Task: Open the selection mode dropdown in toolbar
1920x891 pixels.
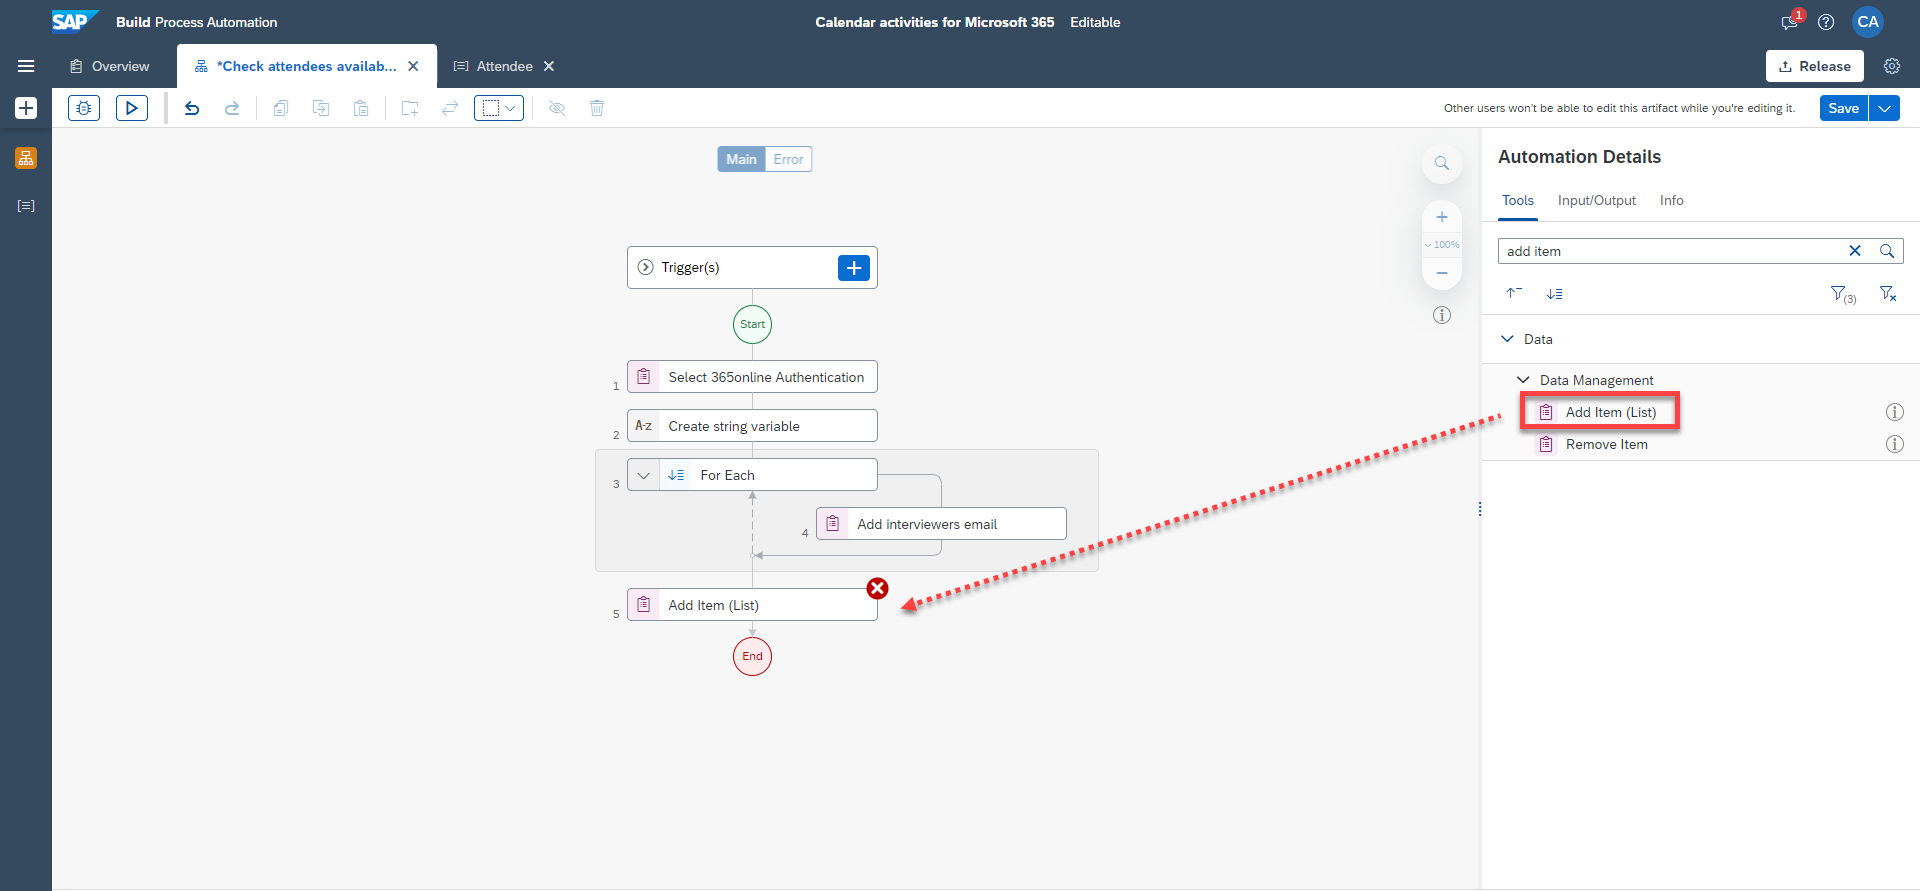Action: (x=499, y=108)
